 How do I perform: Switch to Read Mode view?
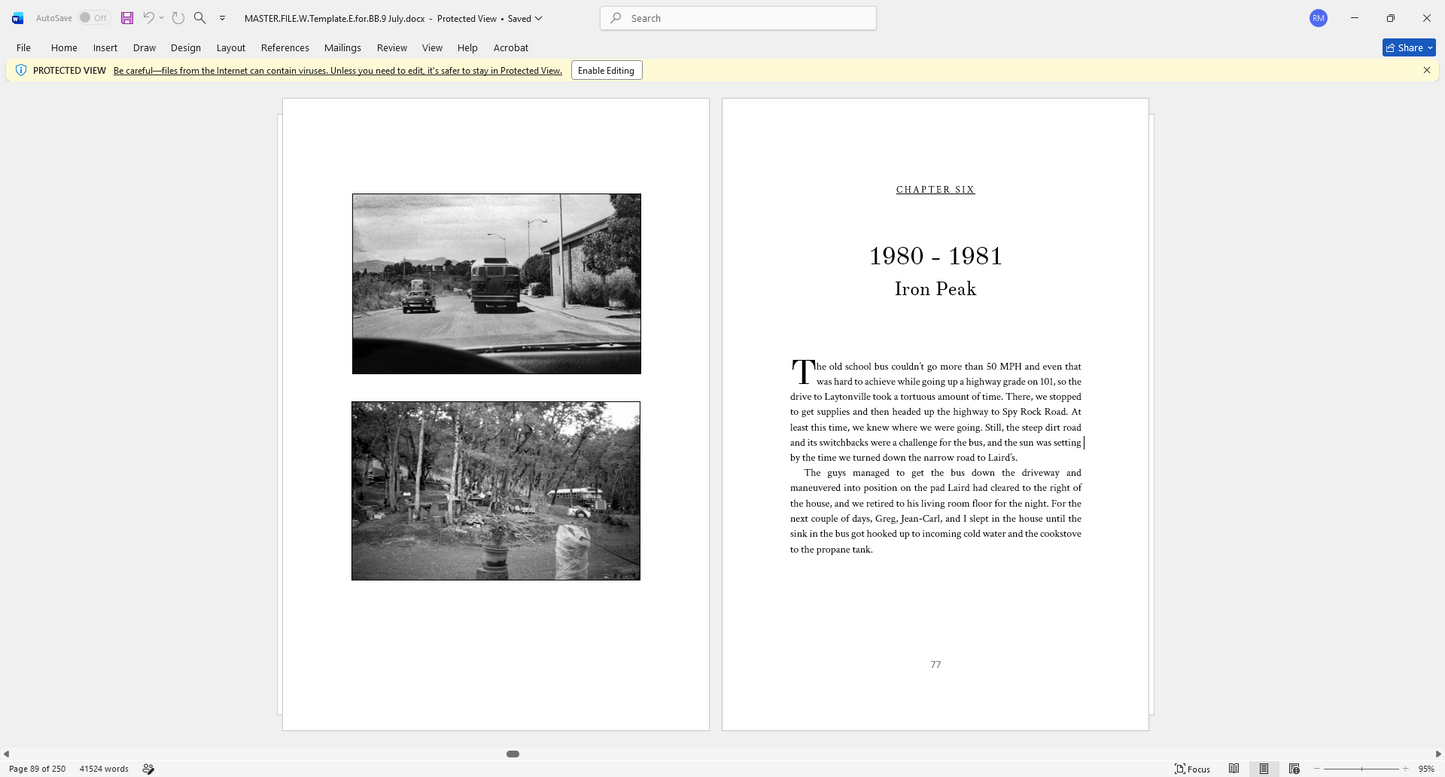(1234, 769)
